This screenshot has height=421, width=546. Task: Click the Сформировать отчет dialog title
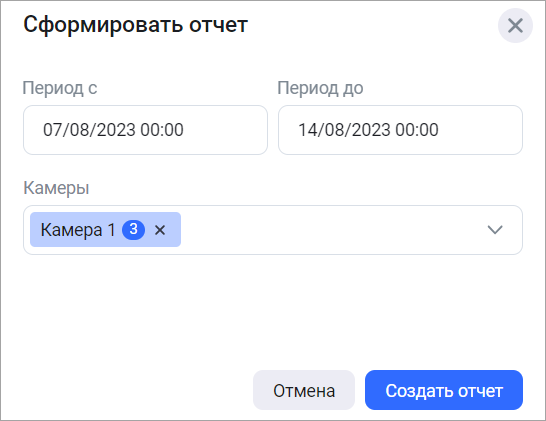pyautogui.click(x=135, y=25)
